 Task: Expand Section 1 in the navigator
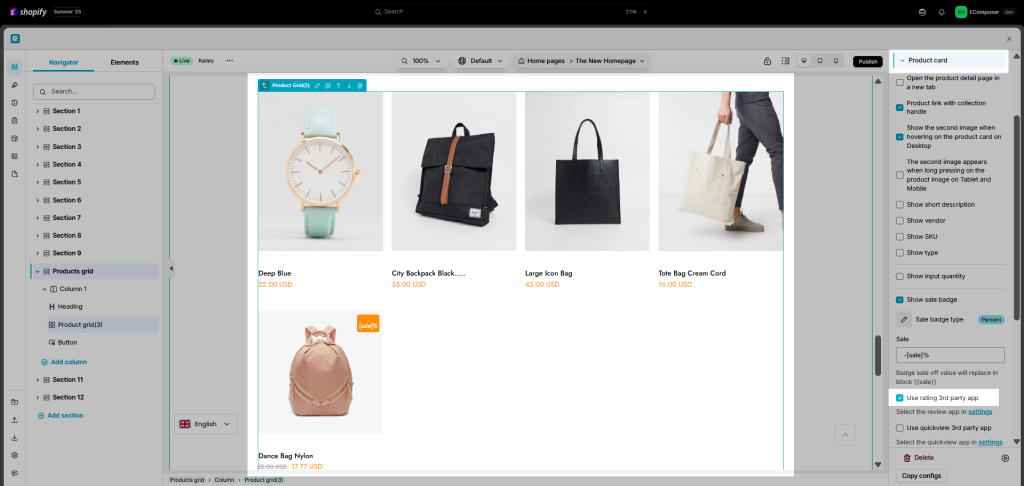pos(38,111)
